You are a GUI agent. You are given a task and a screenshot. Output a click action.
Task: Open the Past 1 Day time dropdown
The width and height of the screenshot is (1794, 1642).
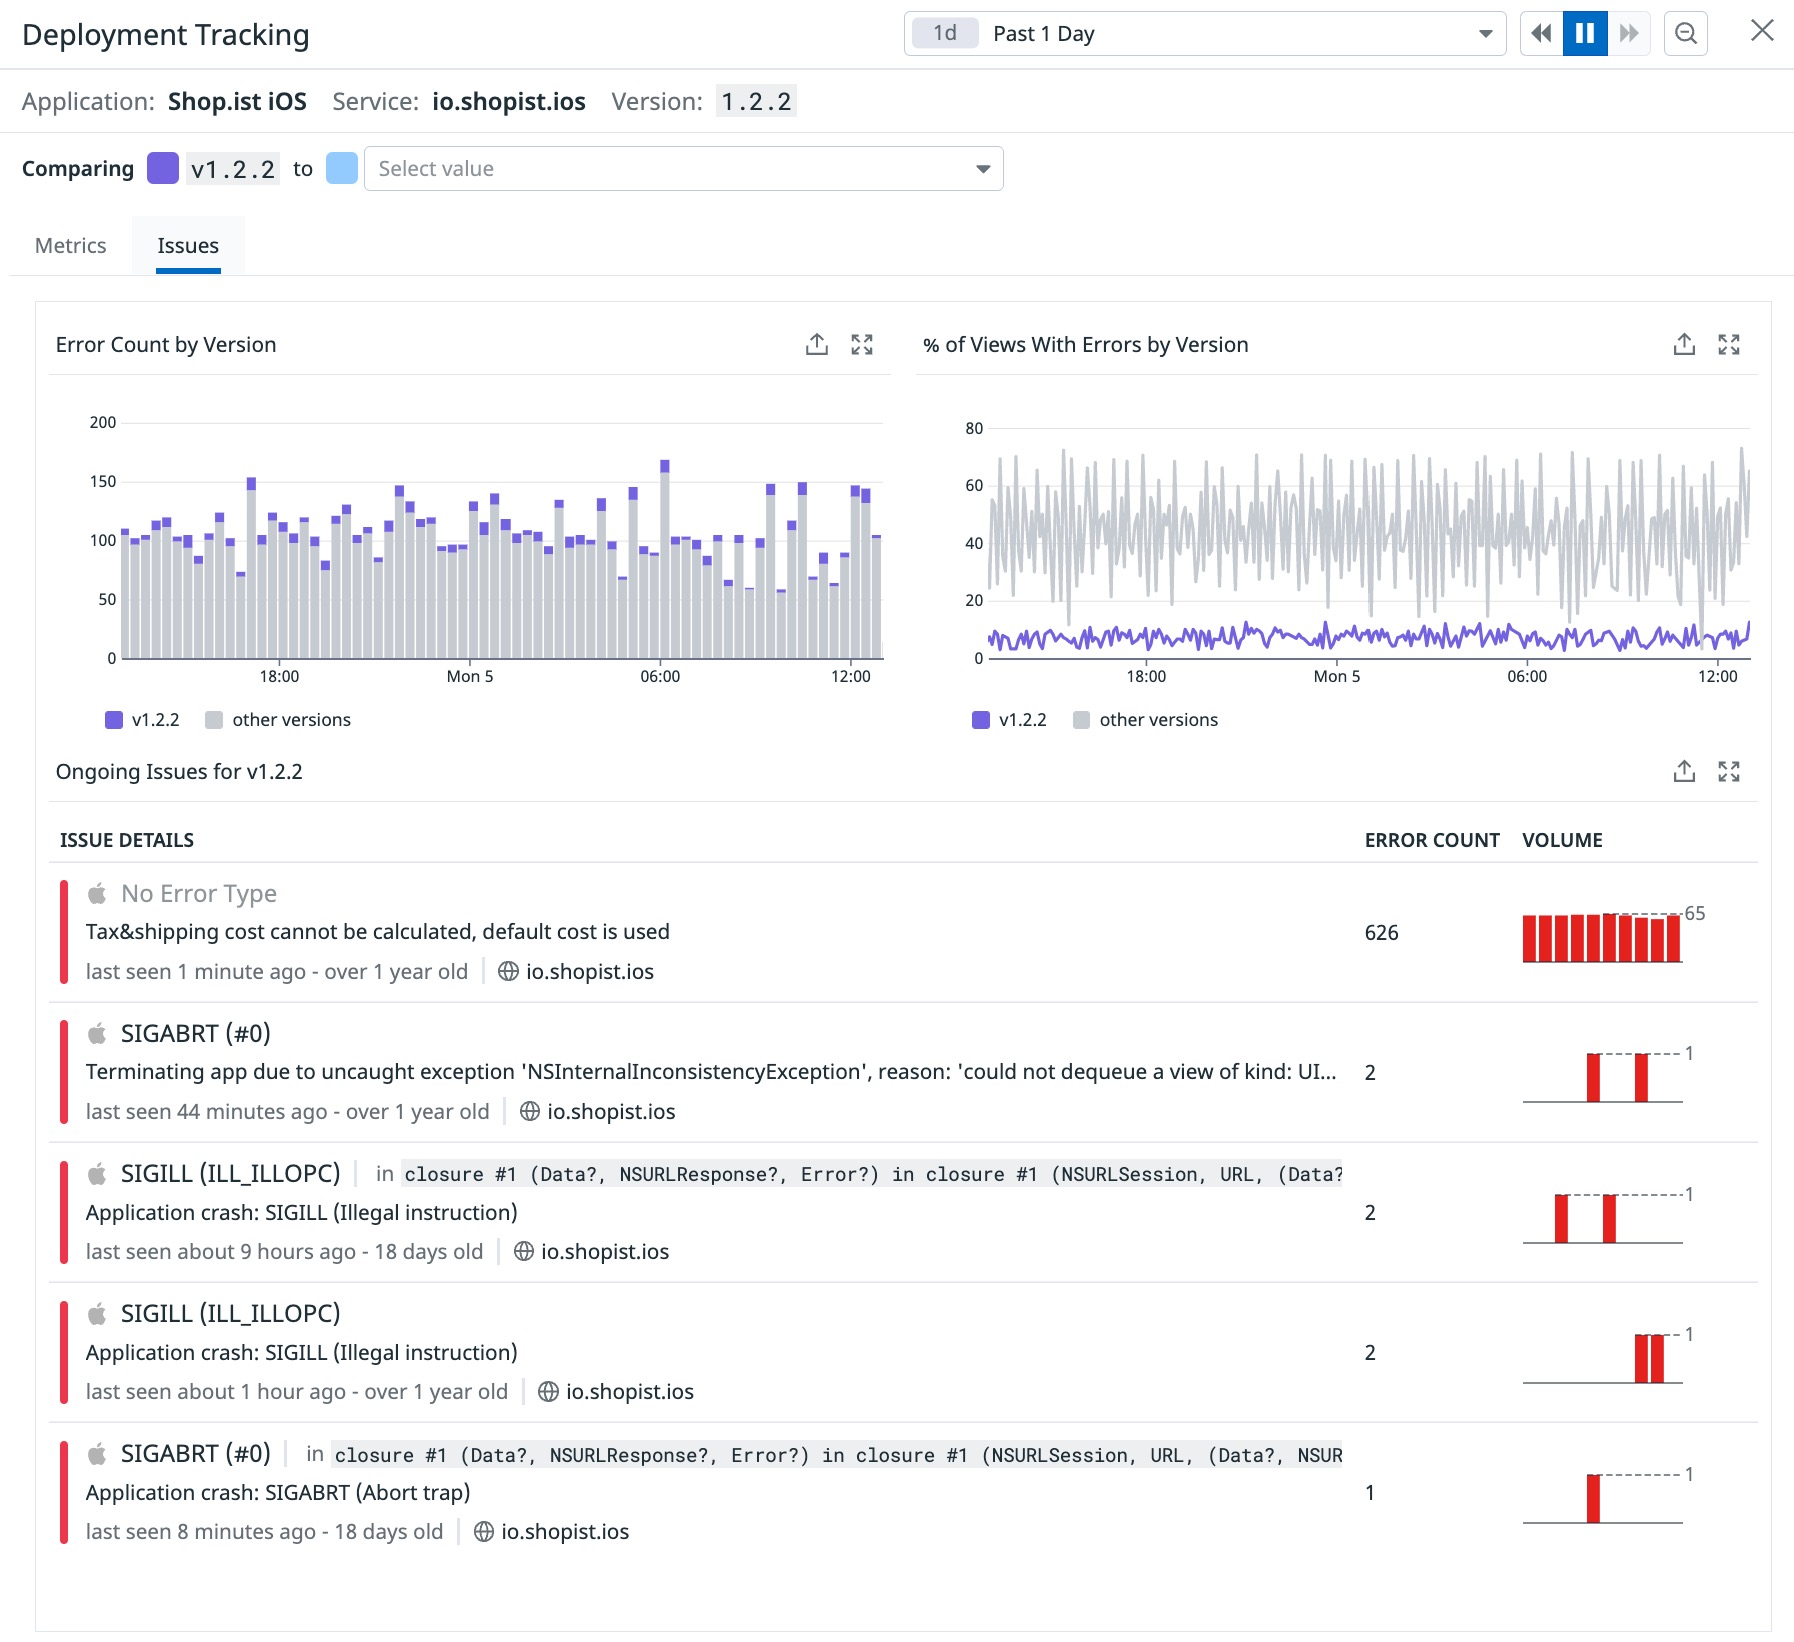point(1204,34)
